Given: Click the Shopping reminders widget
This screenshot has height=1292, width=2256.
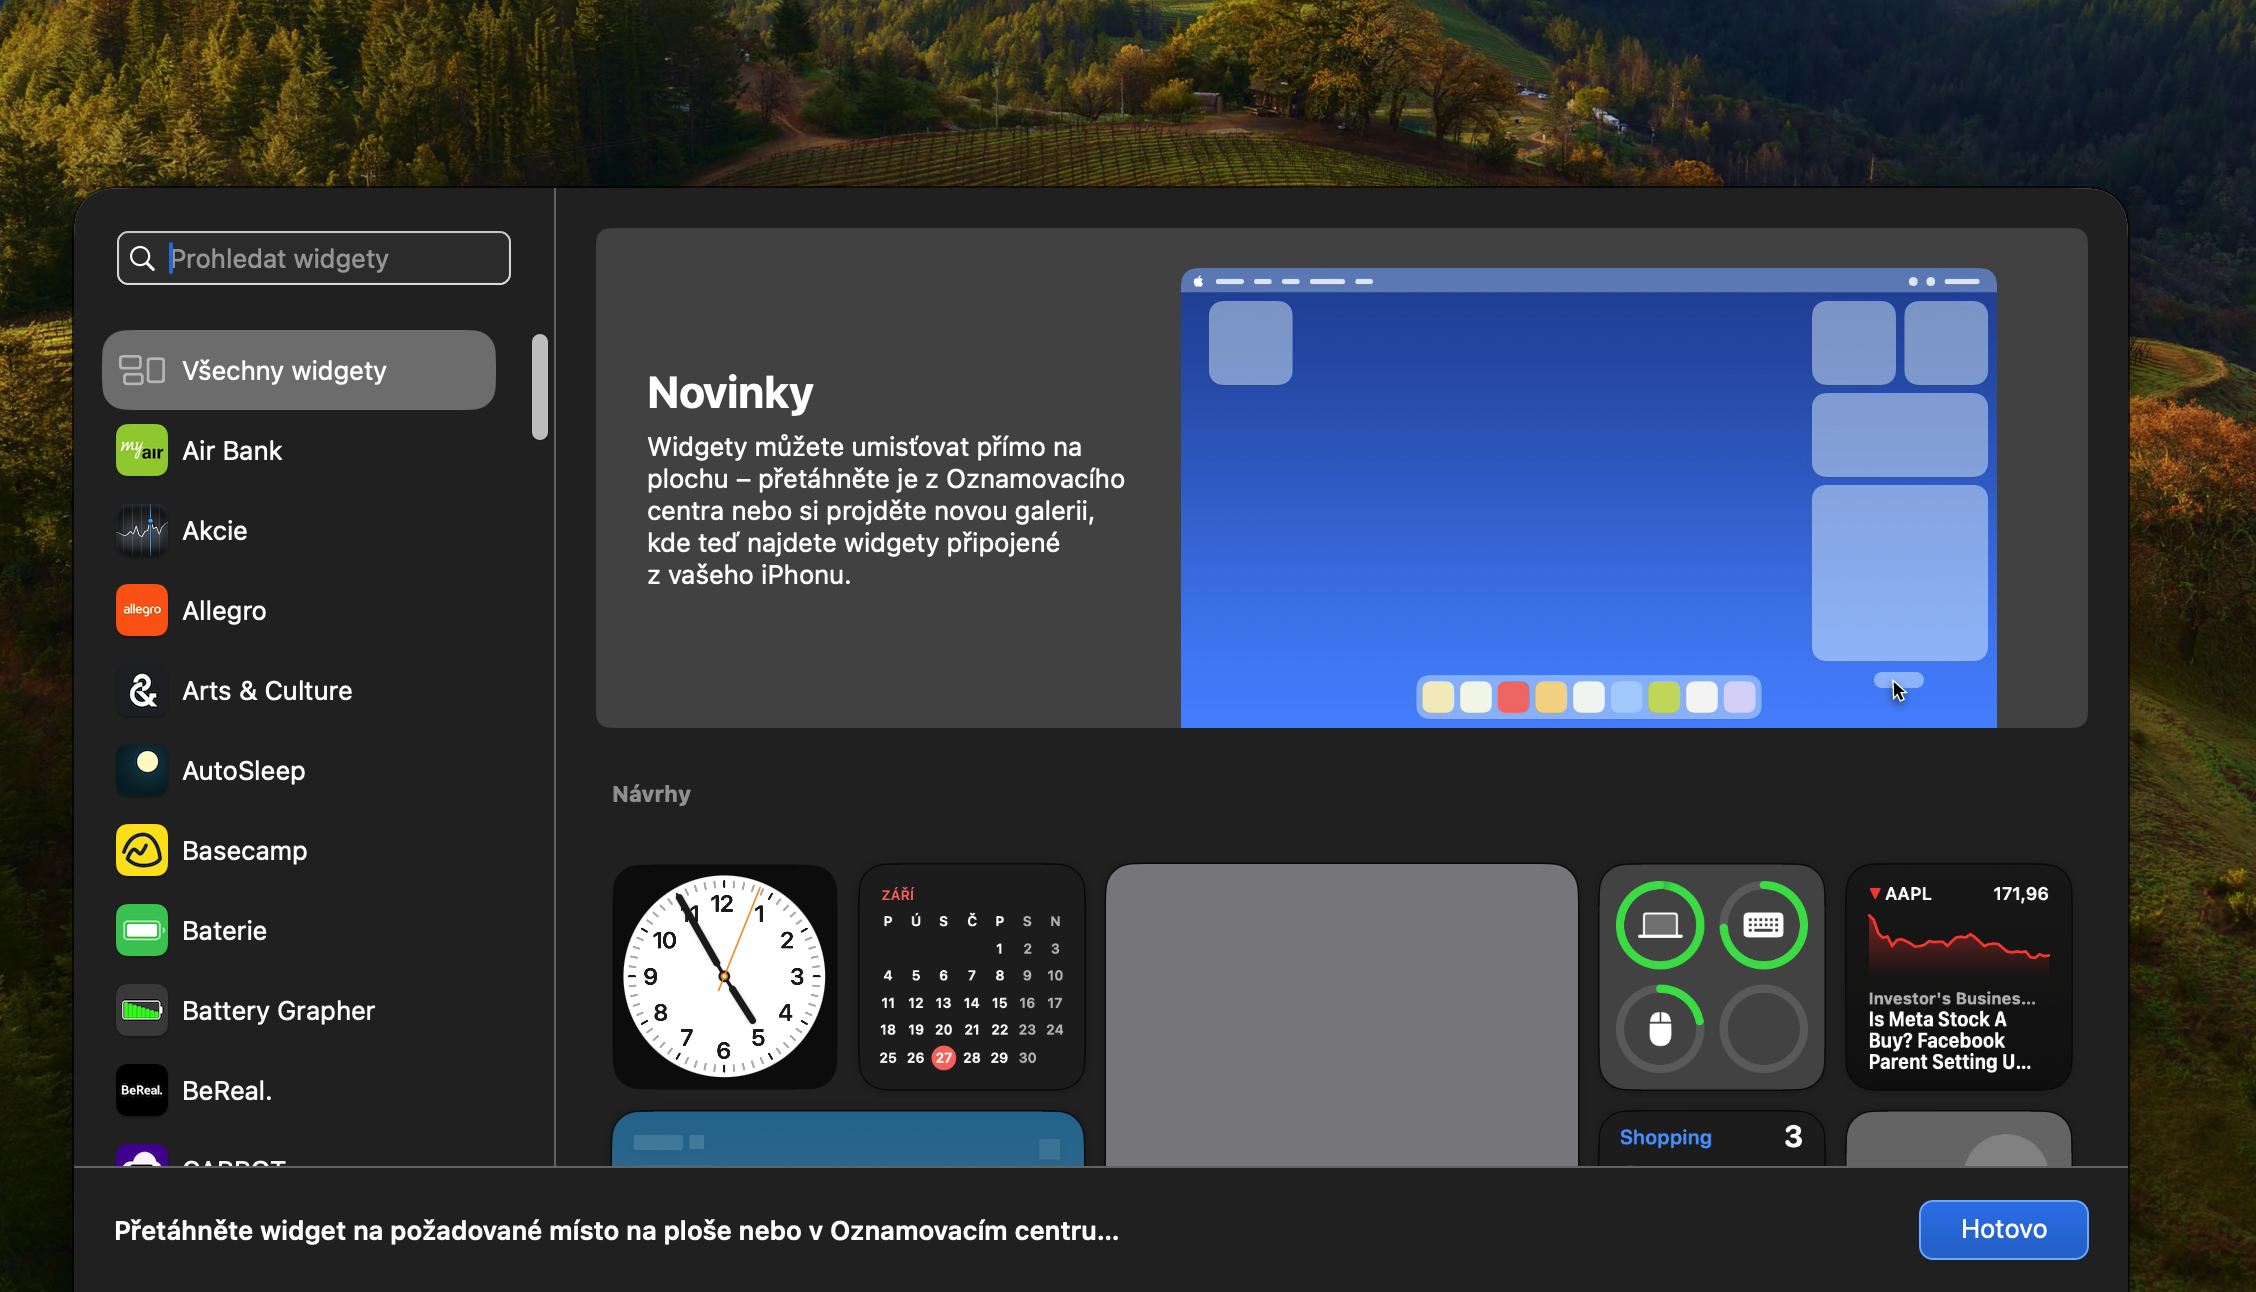Looking at the screenshot, I should (x=1711, y=1138).
